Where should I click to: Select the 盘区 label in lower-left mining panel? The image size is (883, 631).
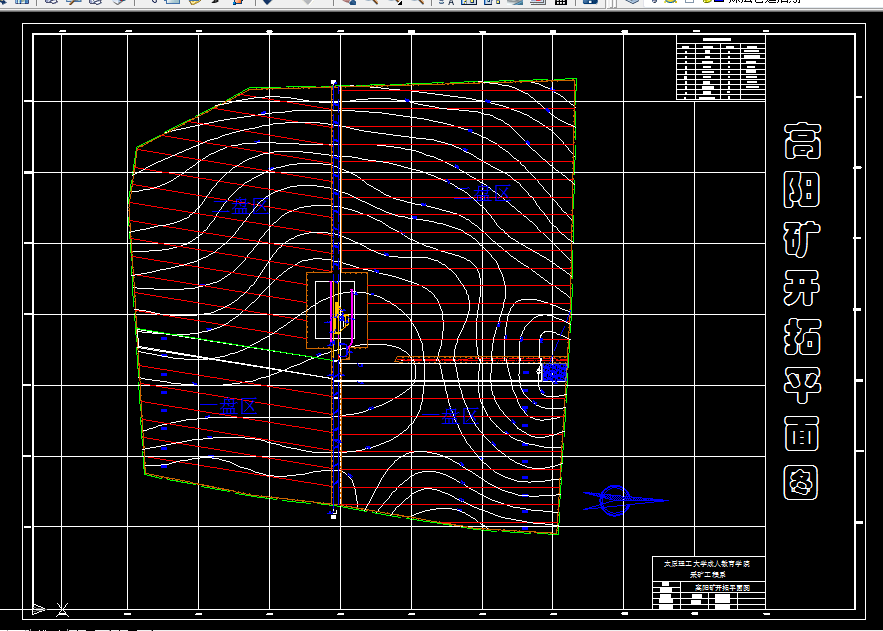(229, 406)
